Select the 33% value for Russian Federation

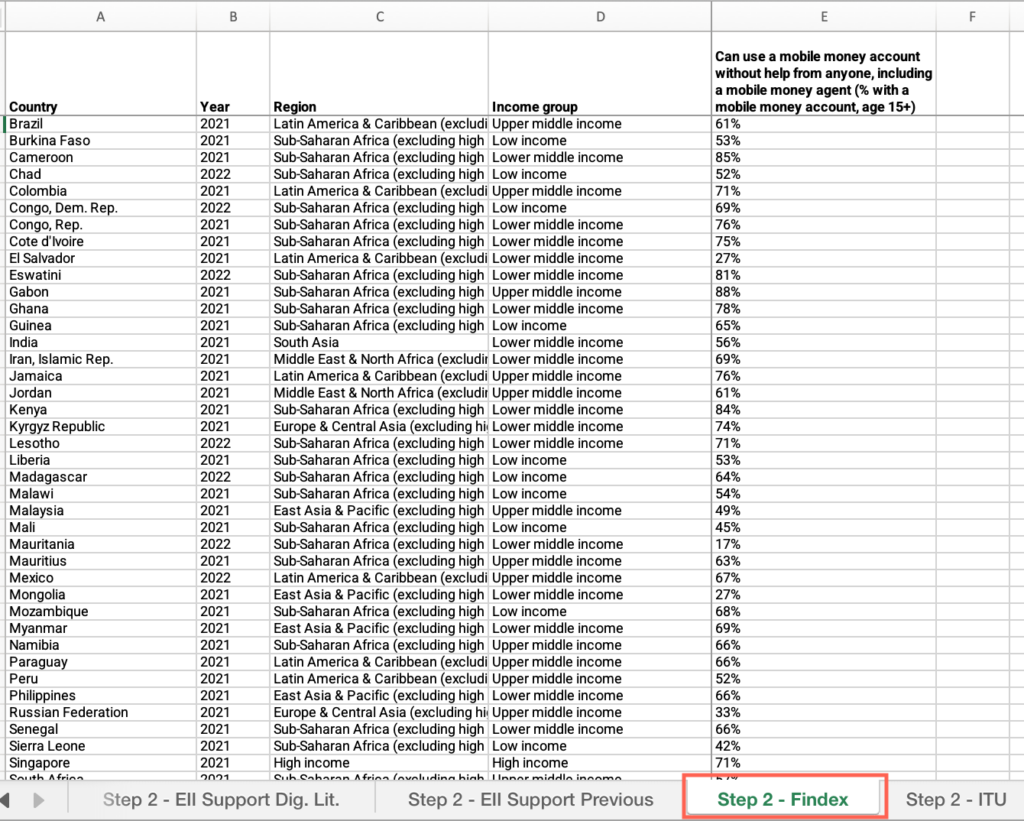click(x=824, y=713)
